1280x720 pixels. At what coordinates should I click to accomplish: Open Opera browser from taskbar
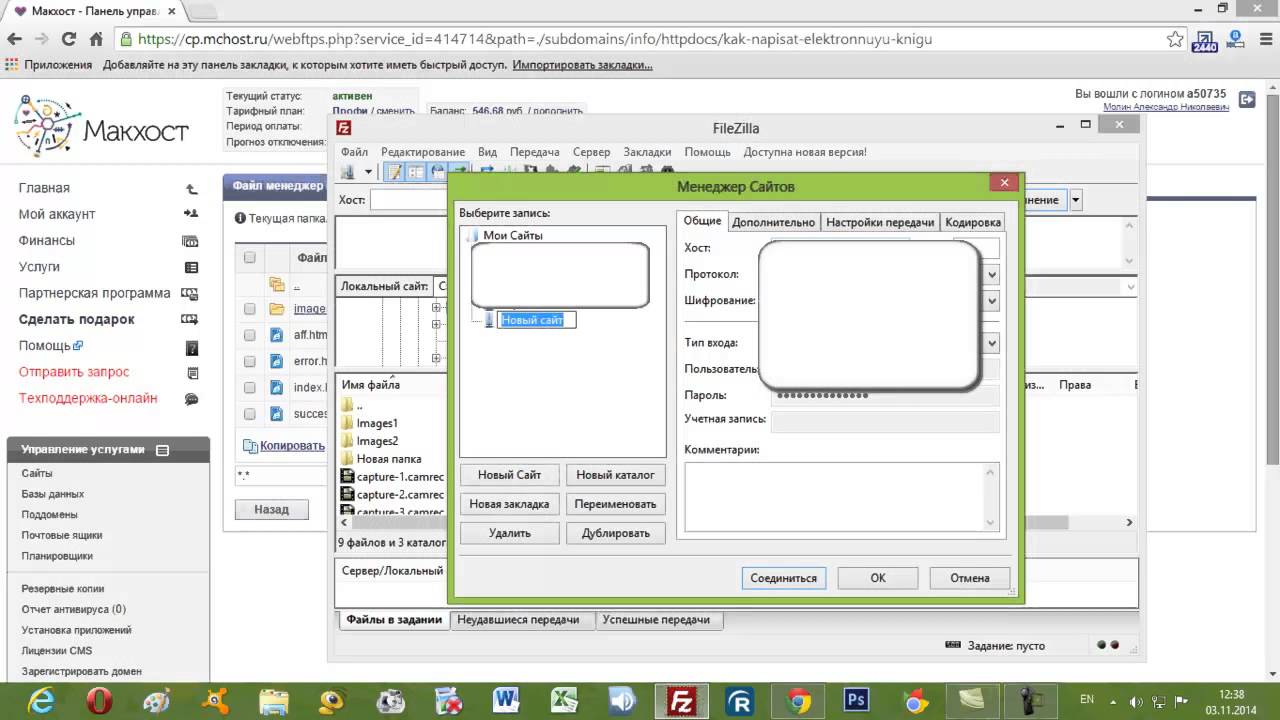99,701
